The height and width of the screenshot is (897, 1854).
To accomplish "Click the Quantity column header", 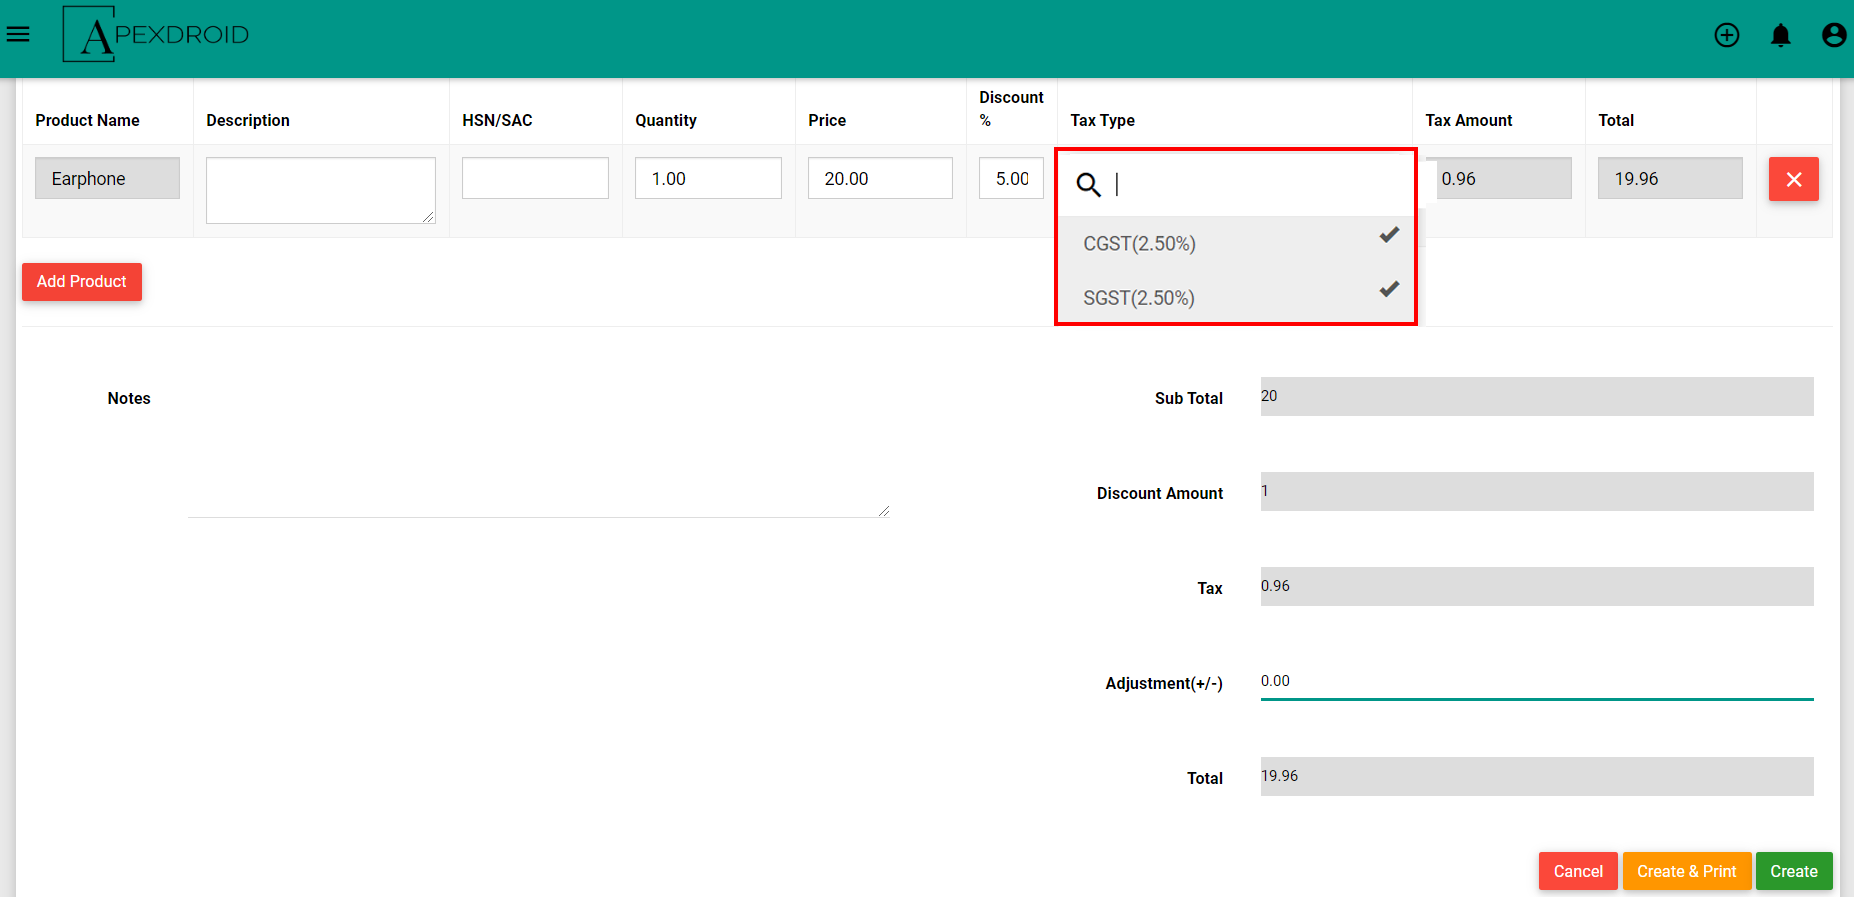I will pyautogui.click(x=666, y=120).
